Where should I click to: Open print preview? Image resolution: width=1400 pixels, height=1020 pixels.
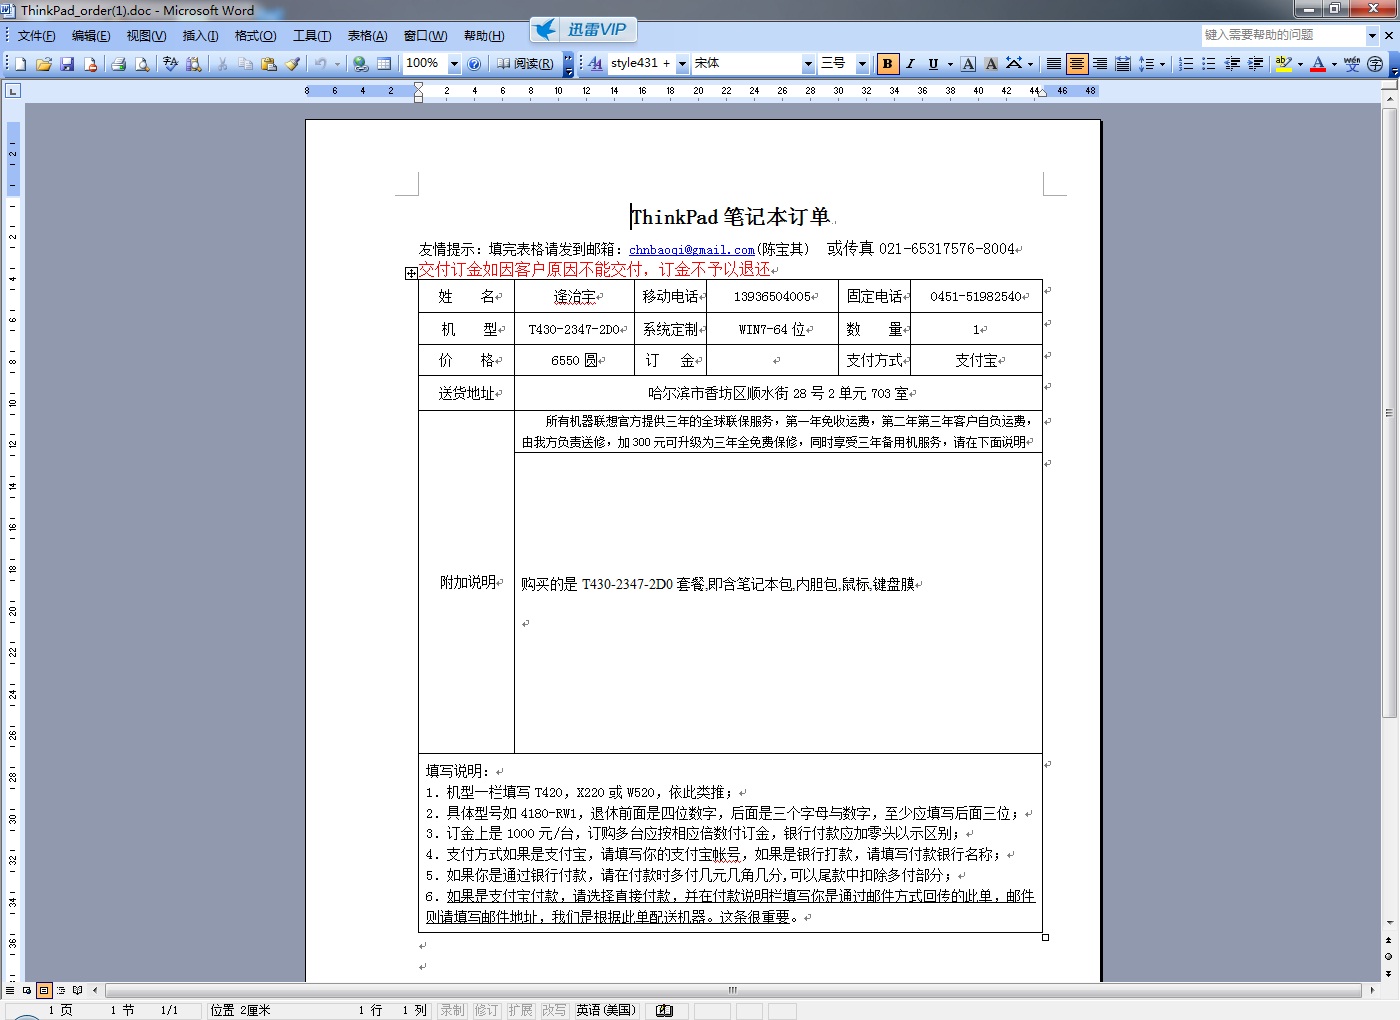142,64
